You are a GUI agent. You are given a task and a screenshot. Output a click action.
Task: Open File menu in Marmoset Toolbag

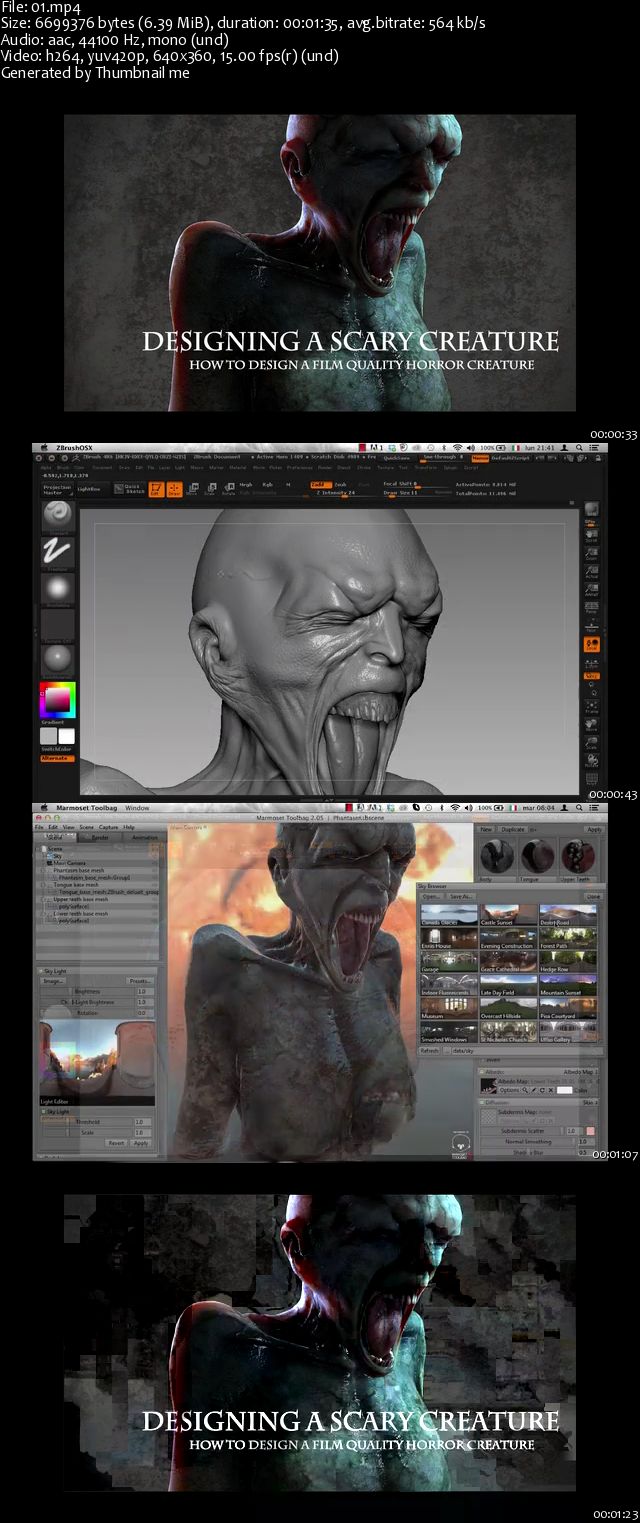[39, 828]
